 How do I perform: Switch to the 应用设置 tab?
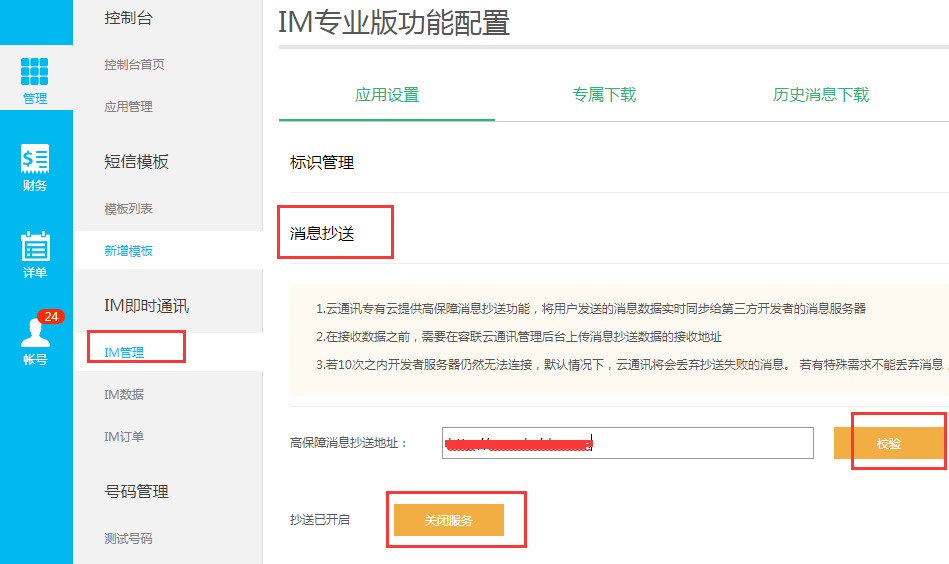point(387,95)
